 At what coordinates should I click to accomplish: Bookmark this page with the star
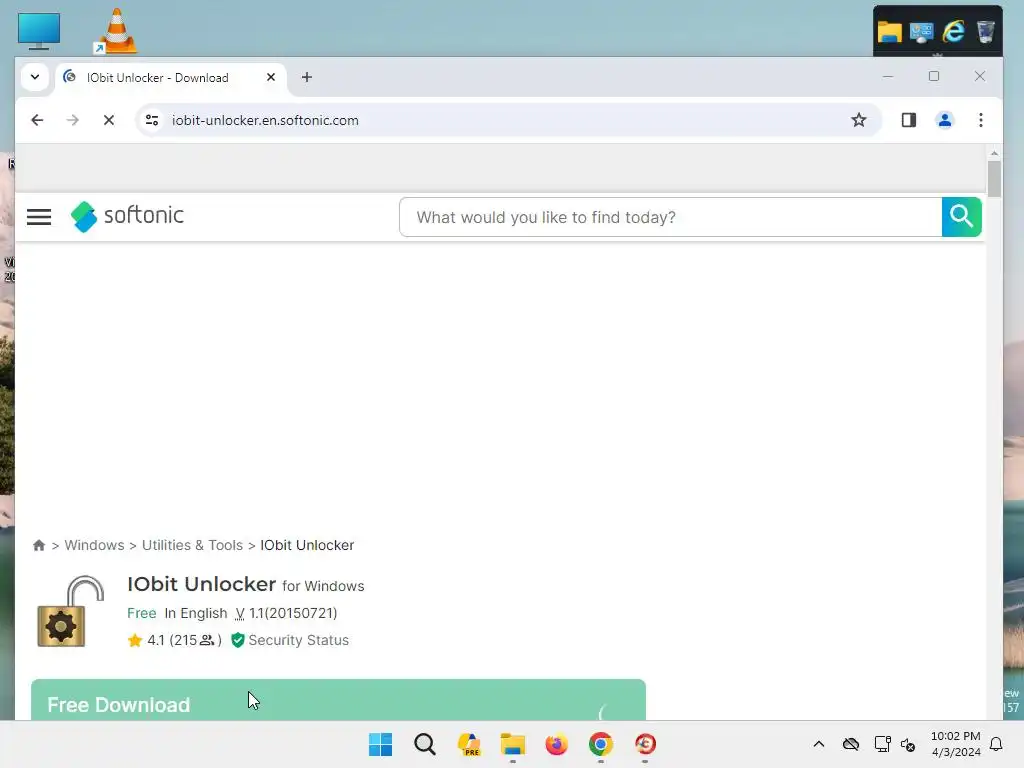[858, 120]
